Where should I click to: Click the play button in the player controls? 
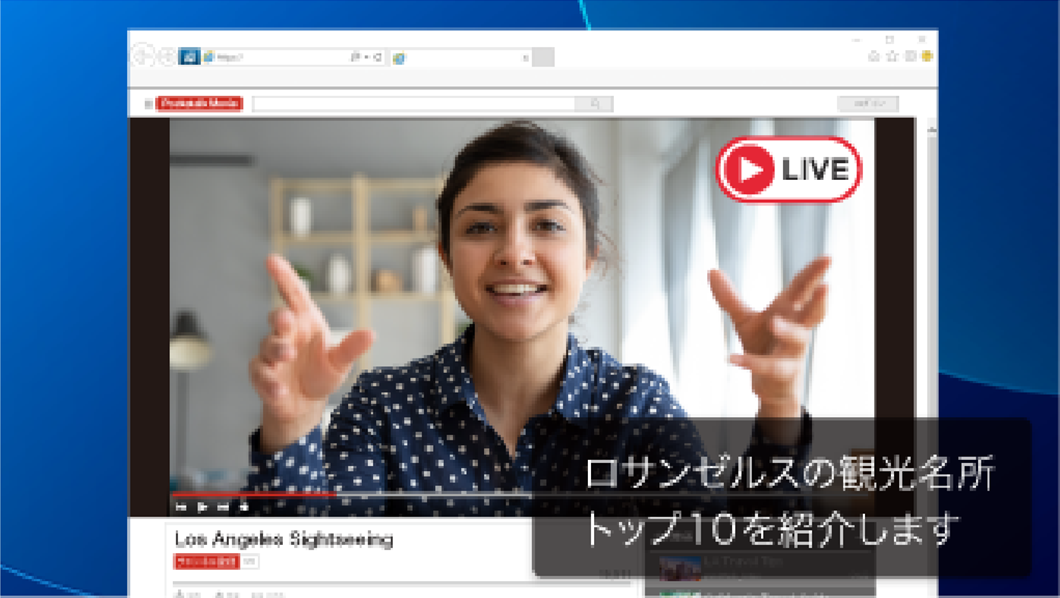(x=202, y=507)
